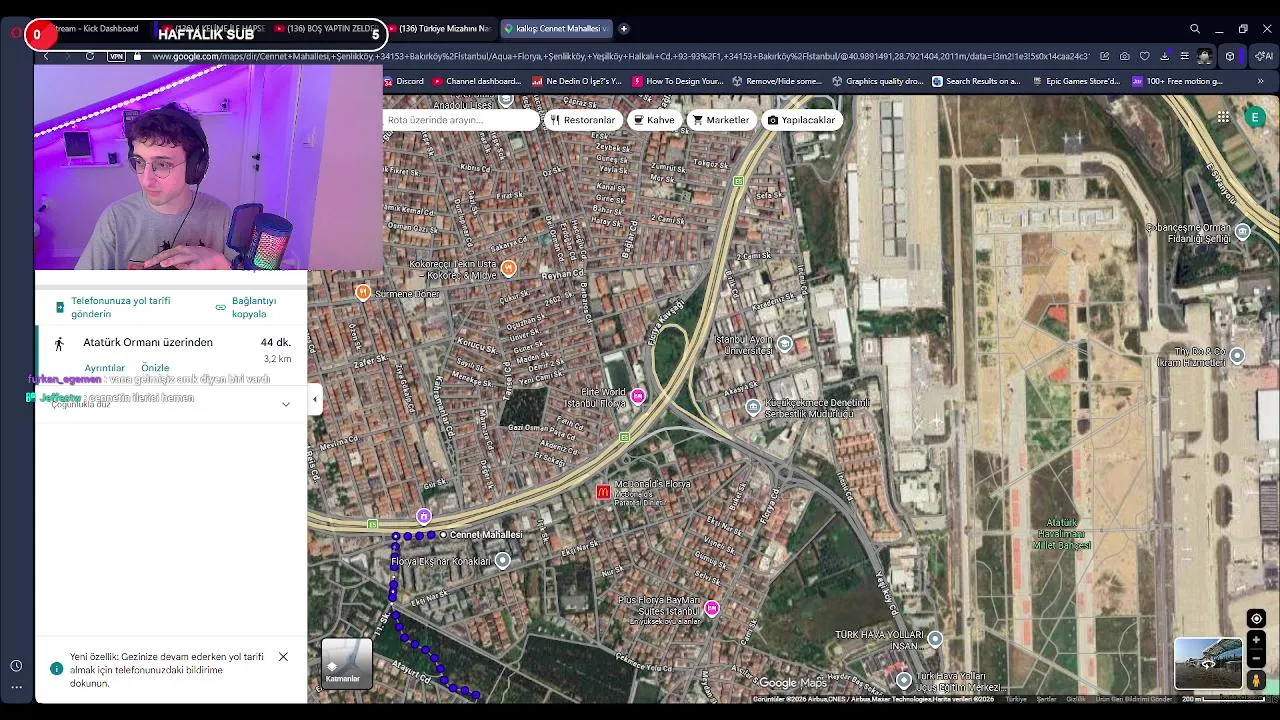
Task: Open the browser downloads icon
Action: pos(1164,56)
